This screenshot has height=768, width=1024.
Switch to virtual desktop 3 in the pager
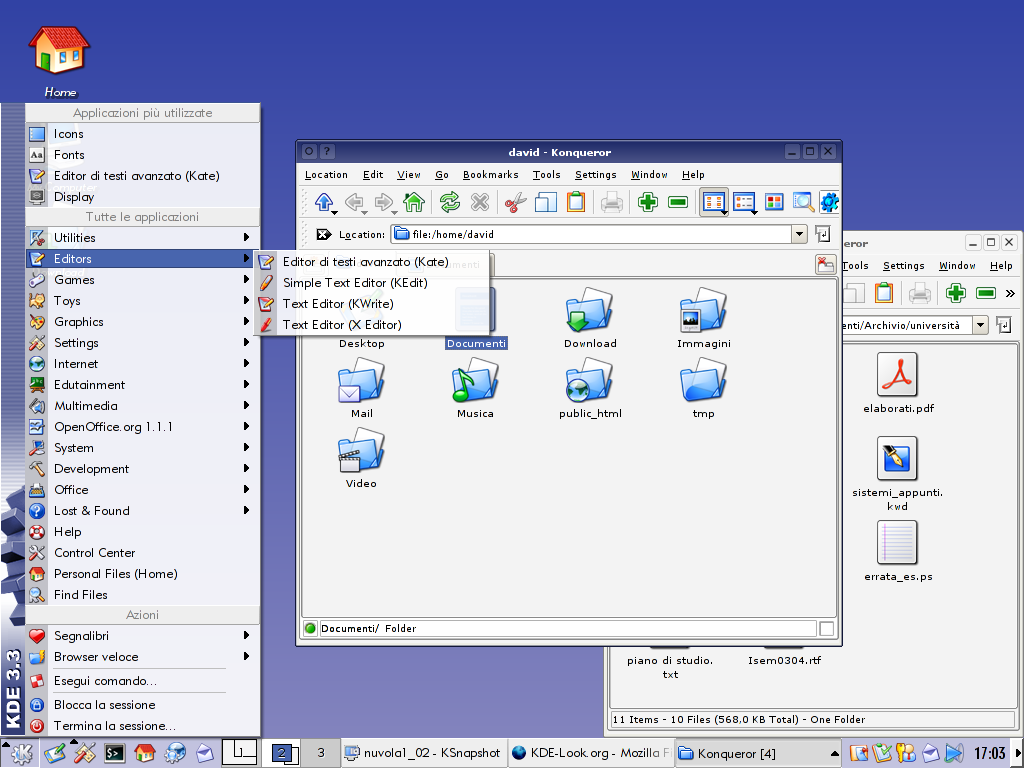coord(320,753)
